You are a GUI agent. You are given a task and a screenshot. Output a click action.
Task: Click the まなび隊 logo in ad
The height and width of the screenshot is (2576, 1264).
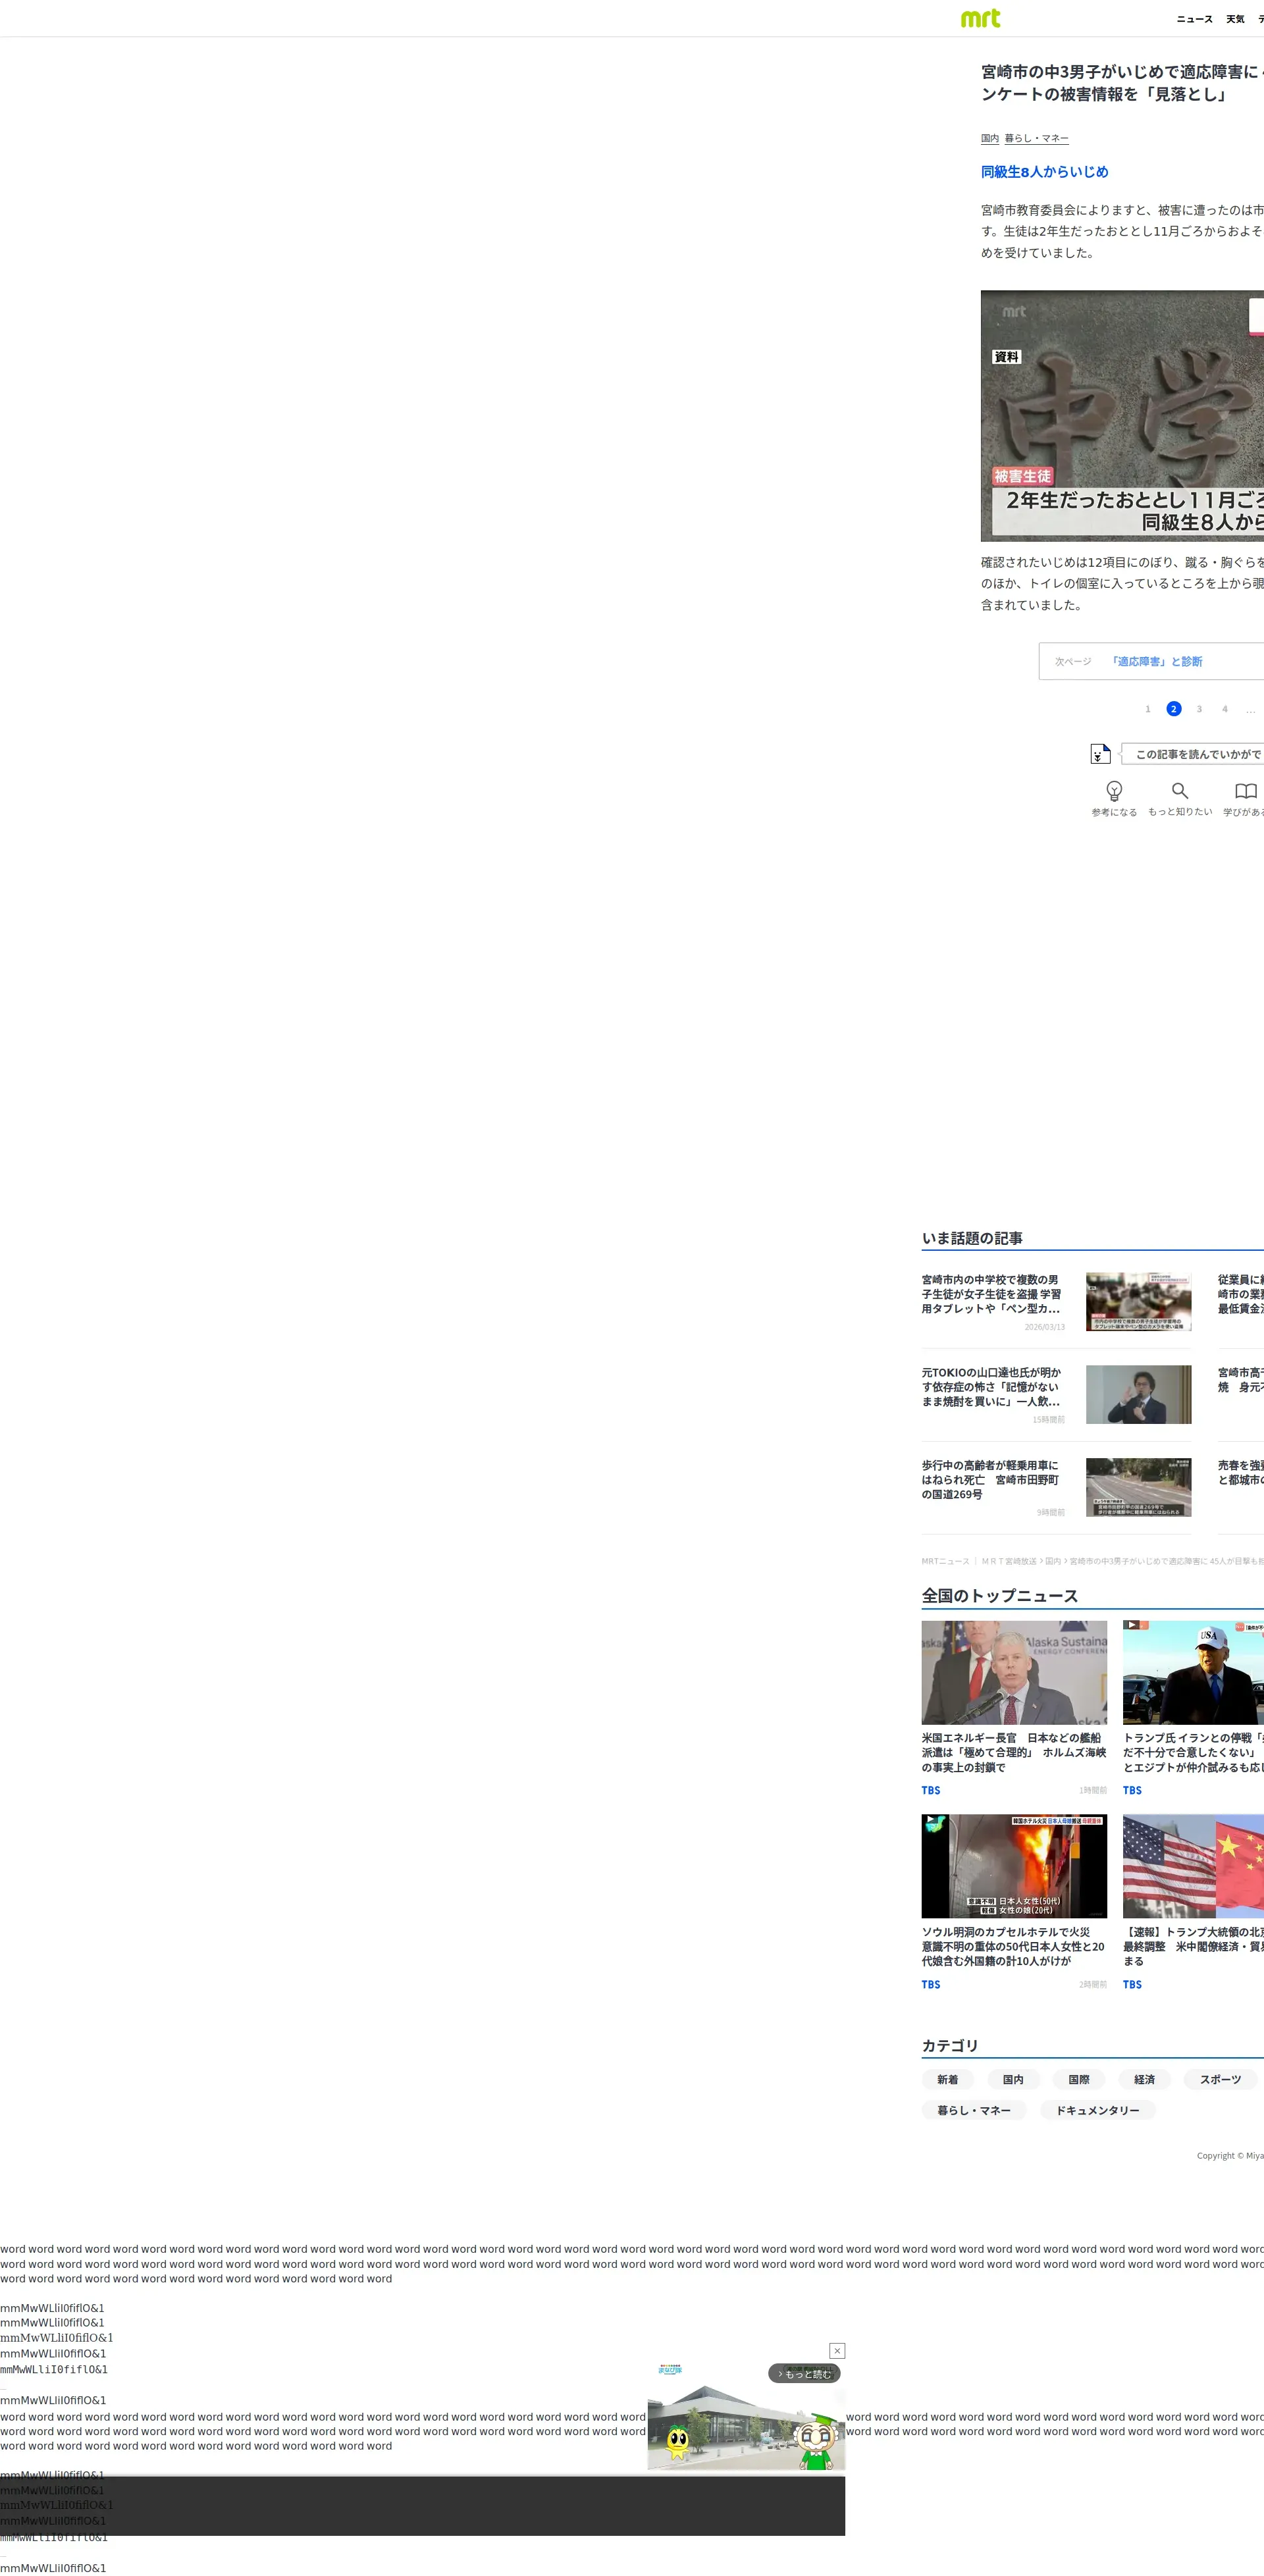[x=669, y=2369]
